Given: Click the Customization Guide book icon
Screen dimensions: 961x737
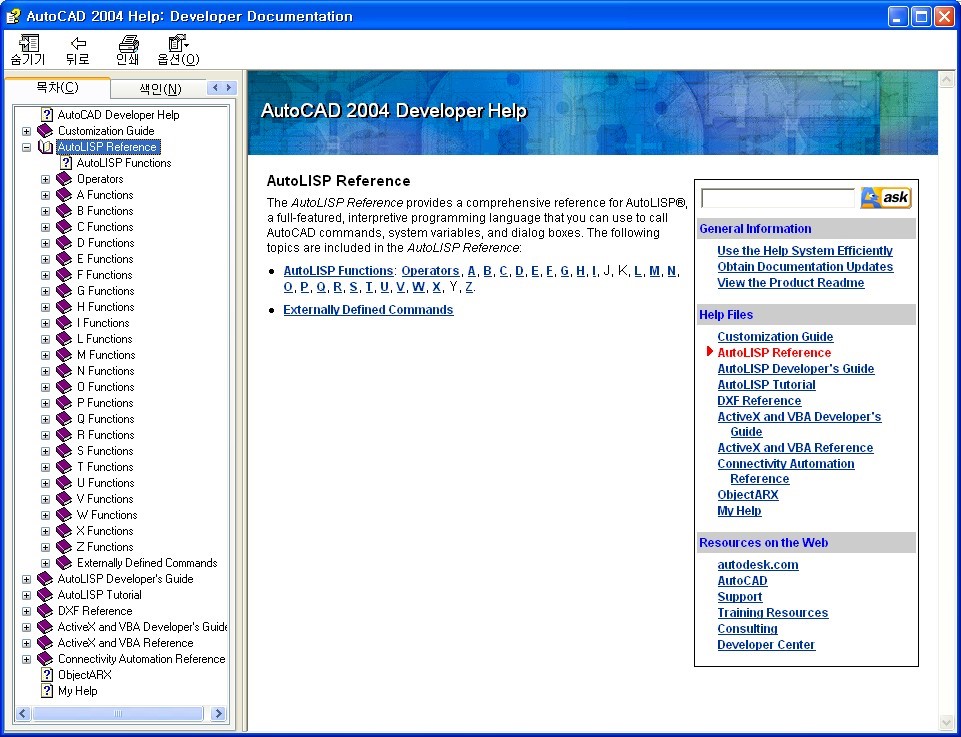Looking at the screenshot, I should point(45,130).
